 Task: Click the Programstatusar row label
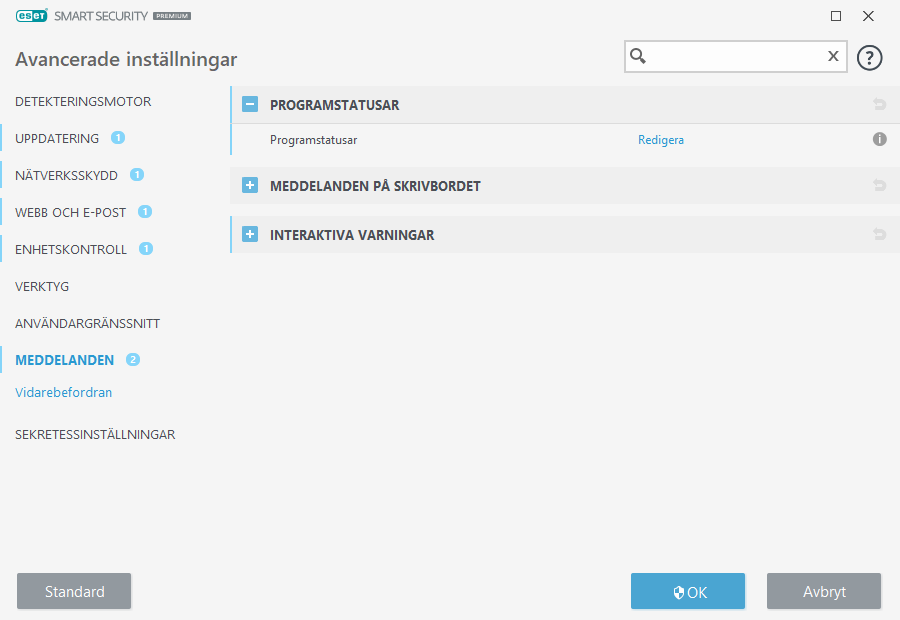tap(313, 140)
